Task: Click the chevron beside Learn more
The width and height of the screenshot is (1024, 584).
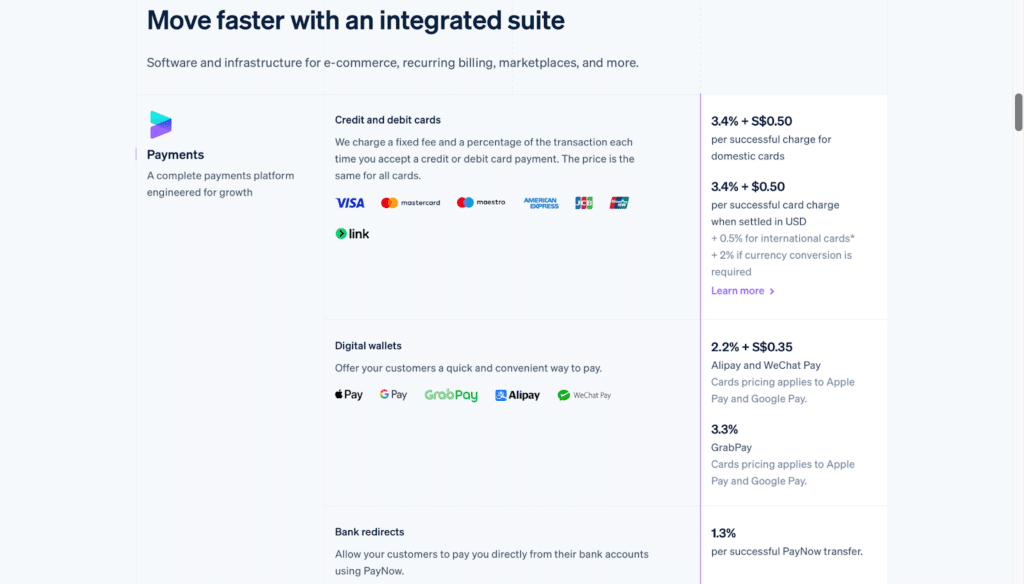Action: click(x=772, y=291)
